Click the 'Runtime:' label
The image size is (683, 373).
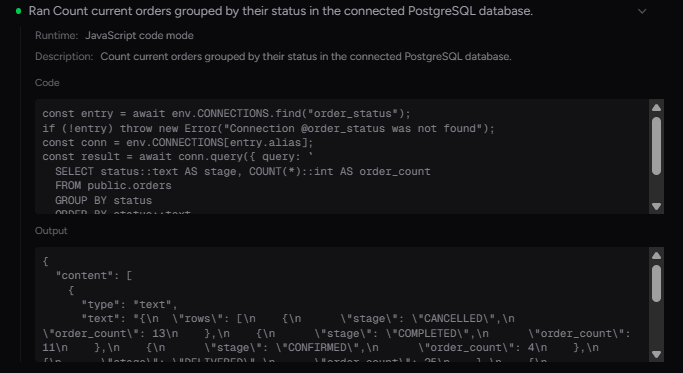(57, 36)
